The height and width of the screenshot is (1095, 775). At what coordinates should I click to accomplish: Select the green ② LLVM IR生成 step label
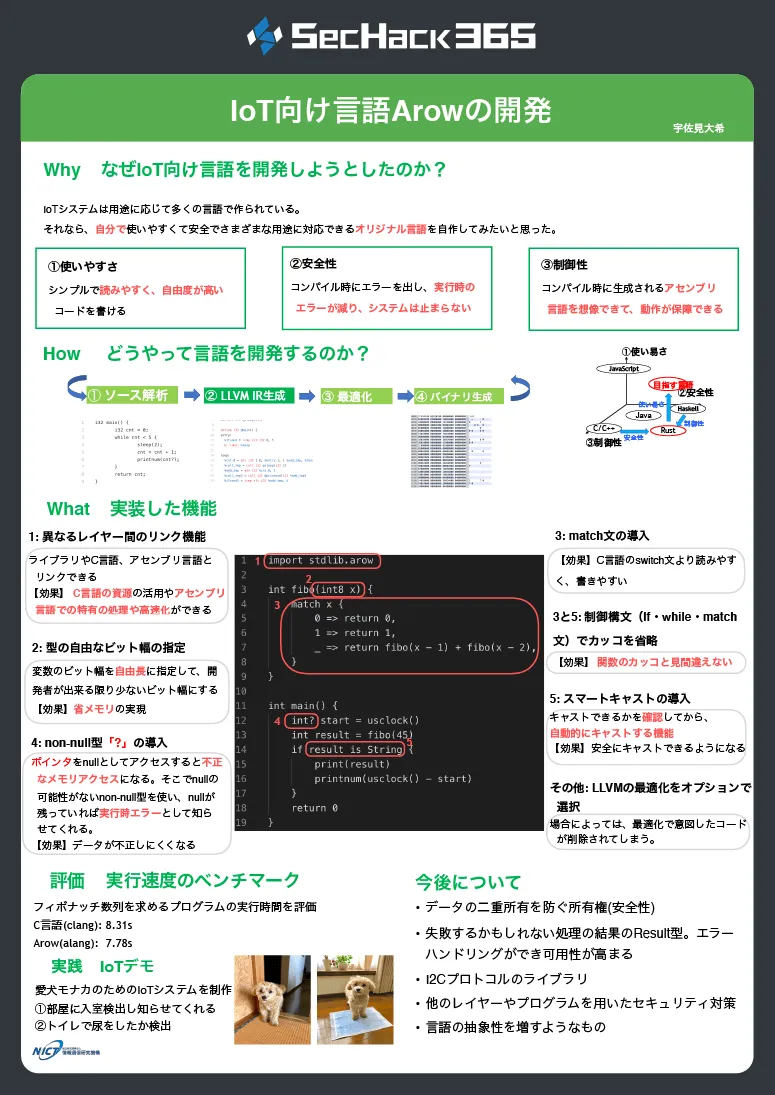pyautogui.click(x=249, y=395)
